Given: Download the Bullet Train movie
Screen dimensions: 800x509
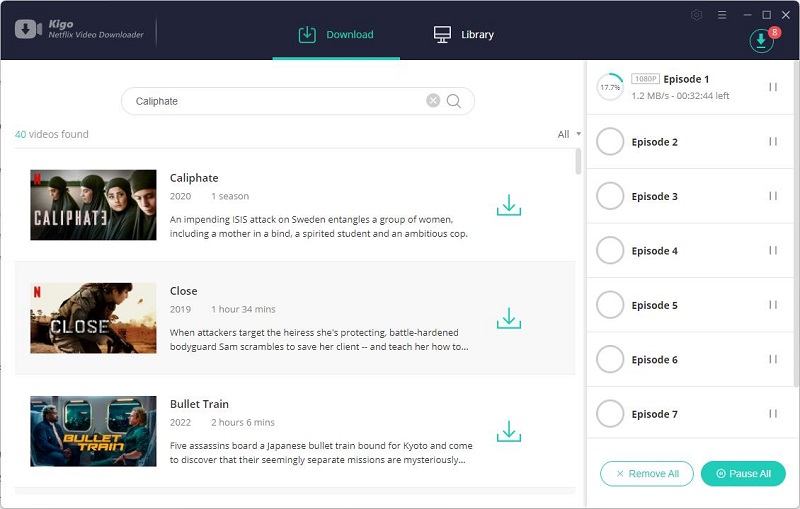Looking at the screenshot, I should [509, 431].
